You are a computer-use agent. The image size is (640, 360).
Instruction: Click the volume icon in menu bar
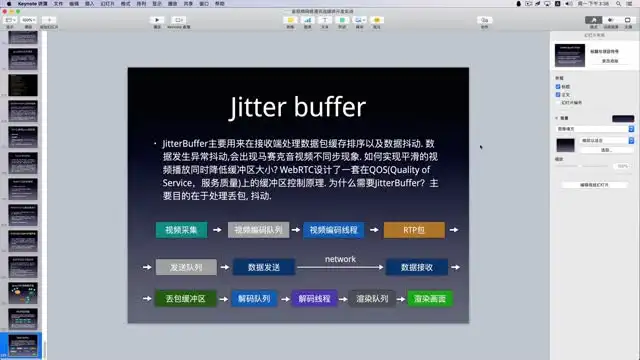(x=568, y=3)
